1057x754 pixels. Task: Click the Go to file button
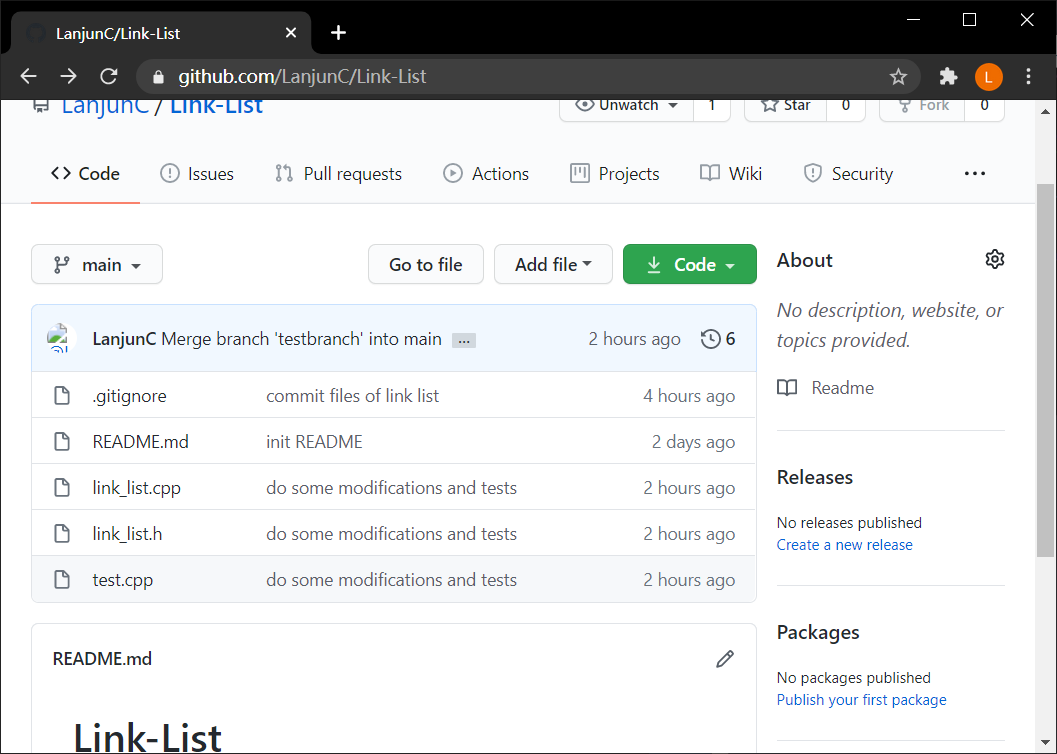click(426, 264)
